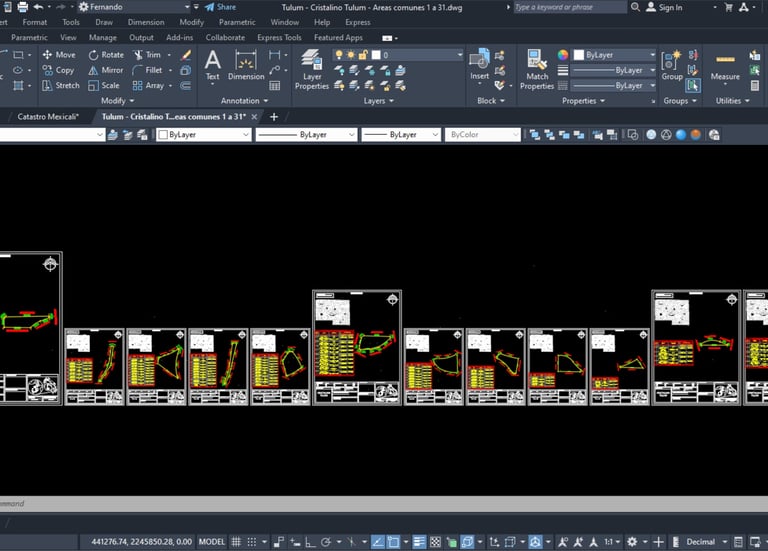Viewport: 768px width, 551px height.
Task: Switch to the Collaborate ribbon tab
Action: click(225, 37)
